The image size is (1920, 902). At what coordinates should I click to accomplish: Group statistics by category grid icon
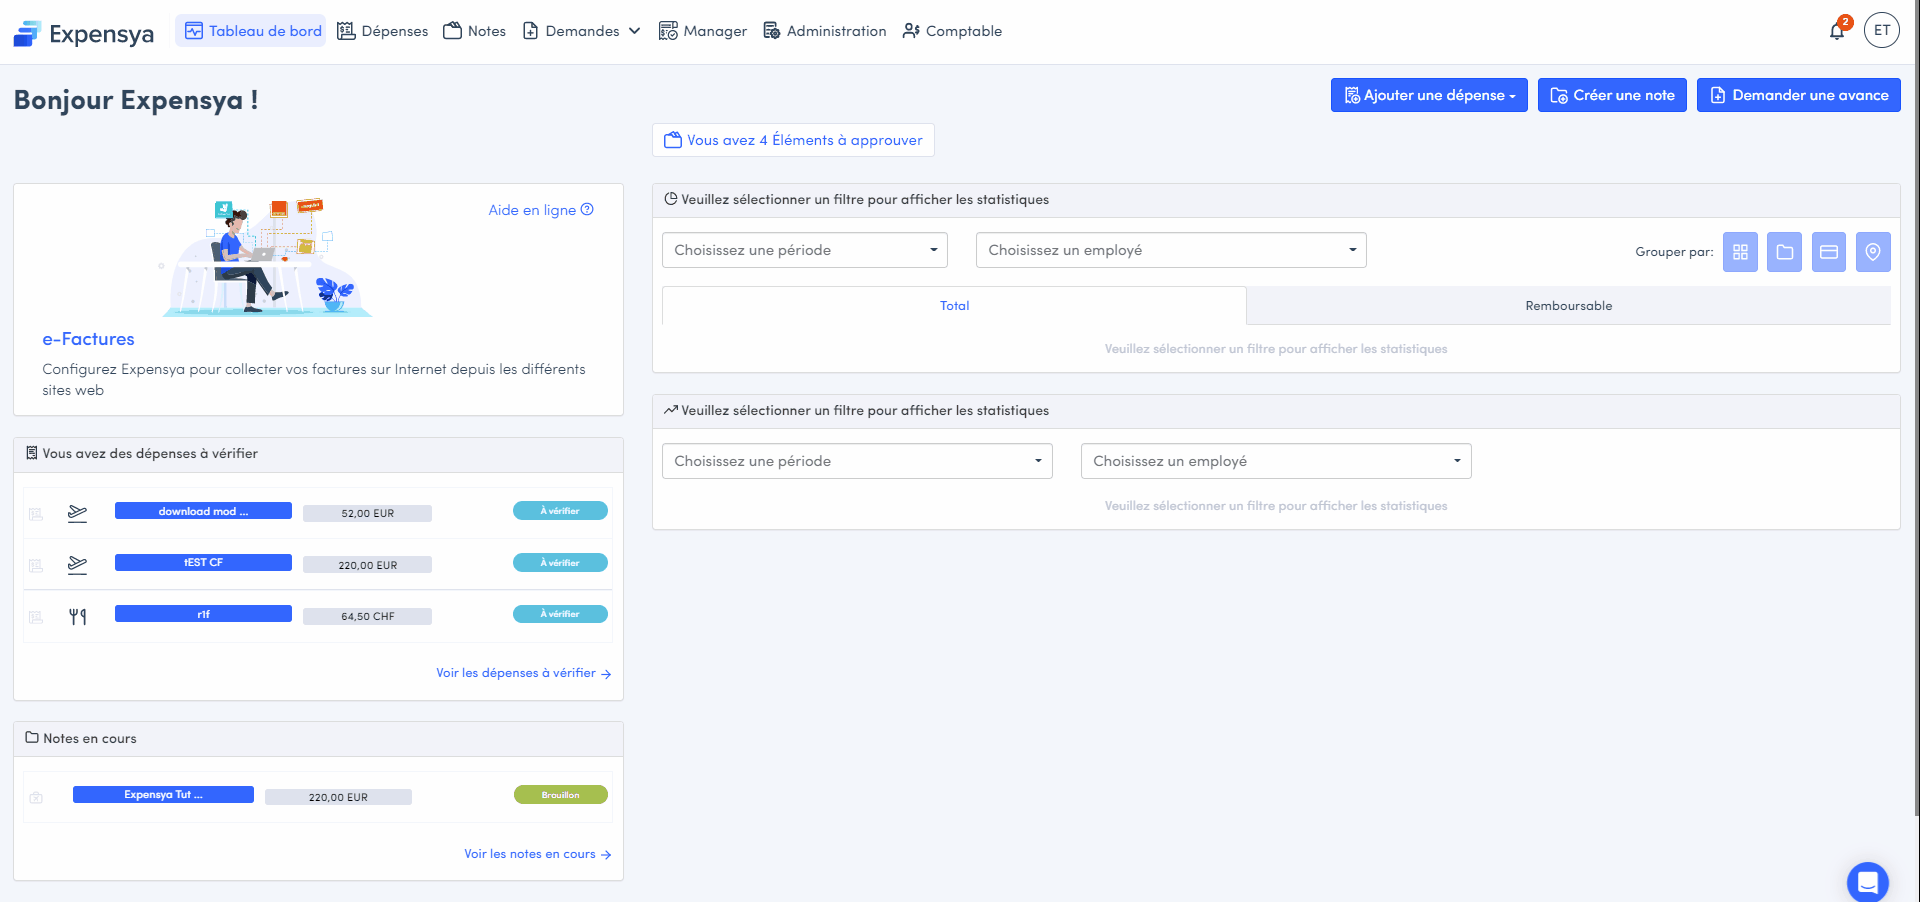coord(1740,252)
